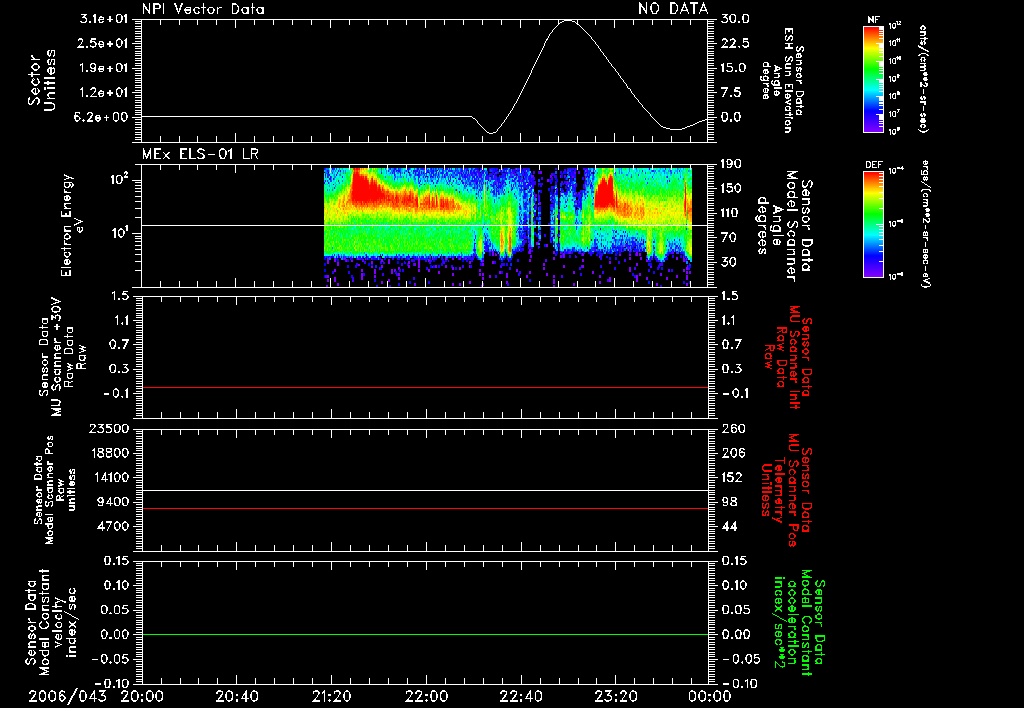Image resolution: width=1024 pixels, height=708 pixels.
Task: Click the 23:20 time axis label
Action: click(x=615, y=696)
